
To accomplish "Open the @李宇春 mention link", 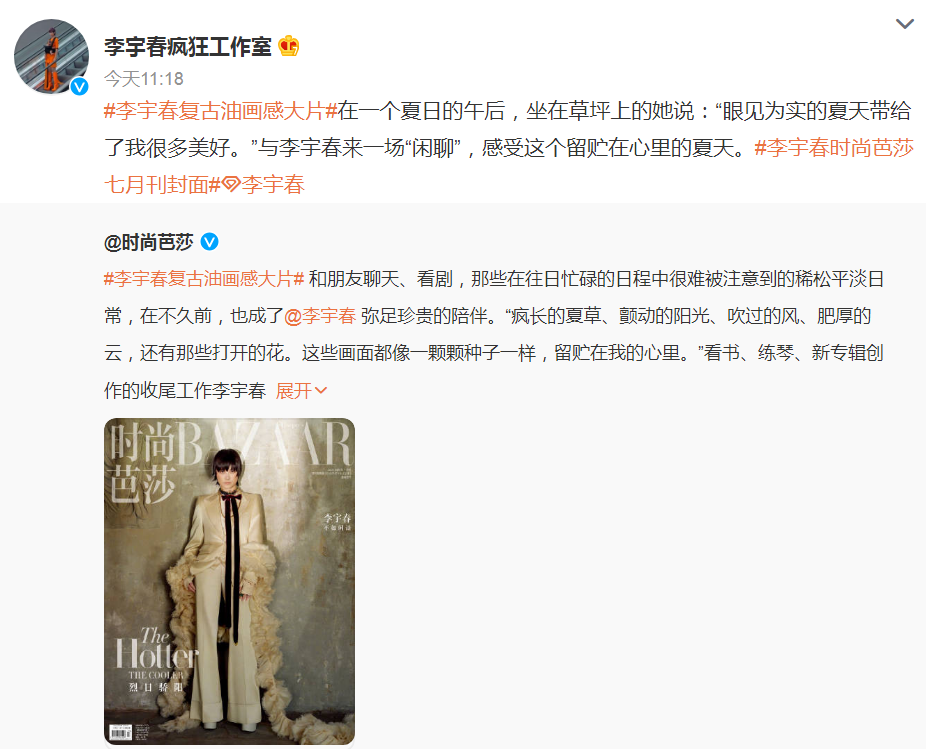I will pos(320,316).
